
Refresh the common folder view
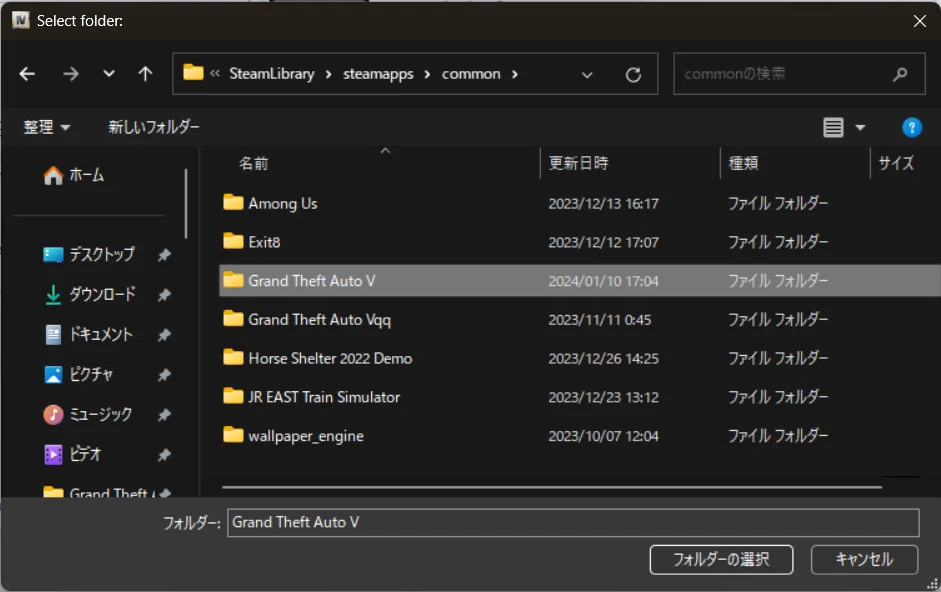click(x=633, y=74)
